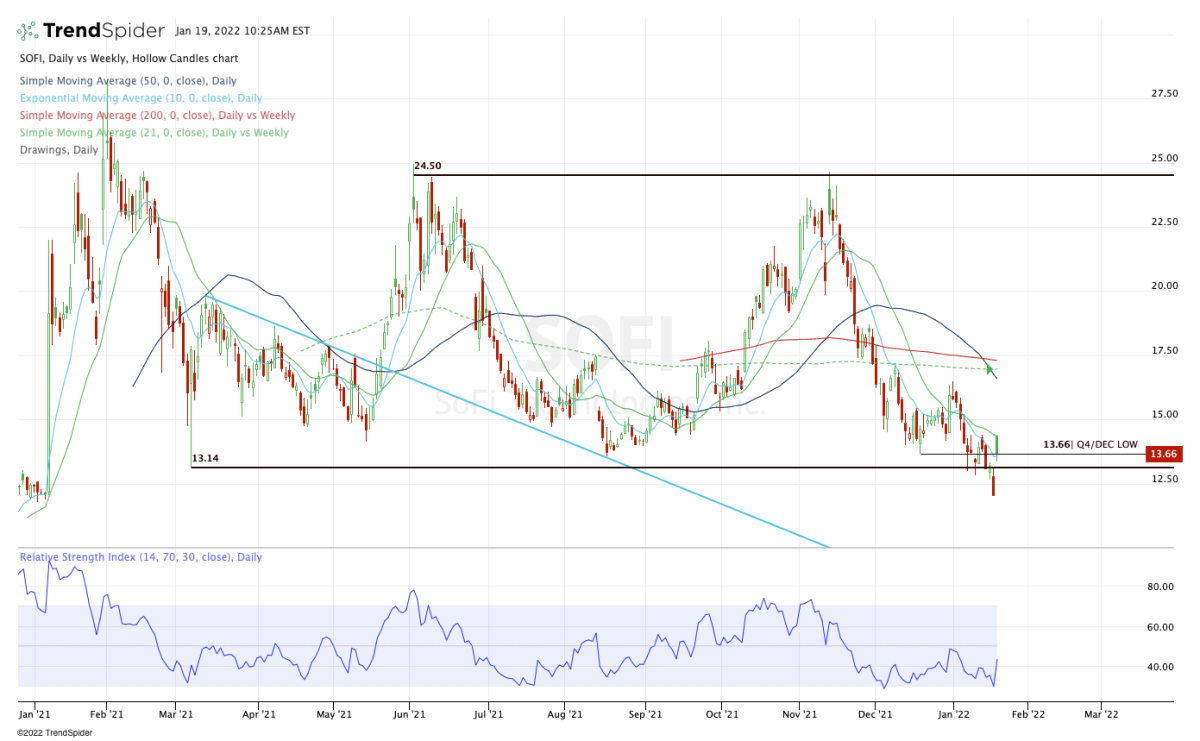
Task: Click the 13.14 support level label
Action: pyautogui.click(x=205, y=459)
